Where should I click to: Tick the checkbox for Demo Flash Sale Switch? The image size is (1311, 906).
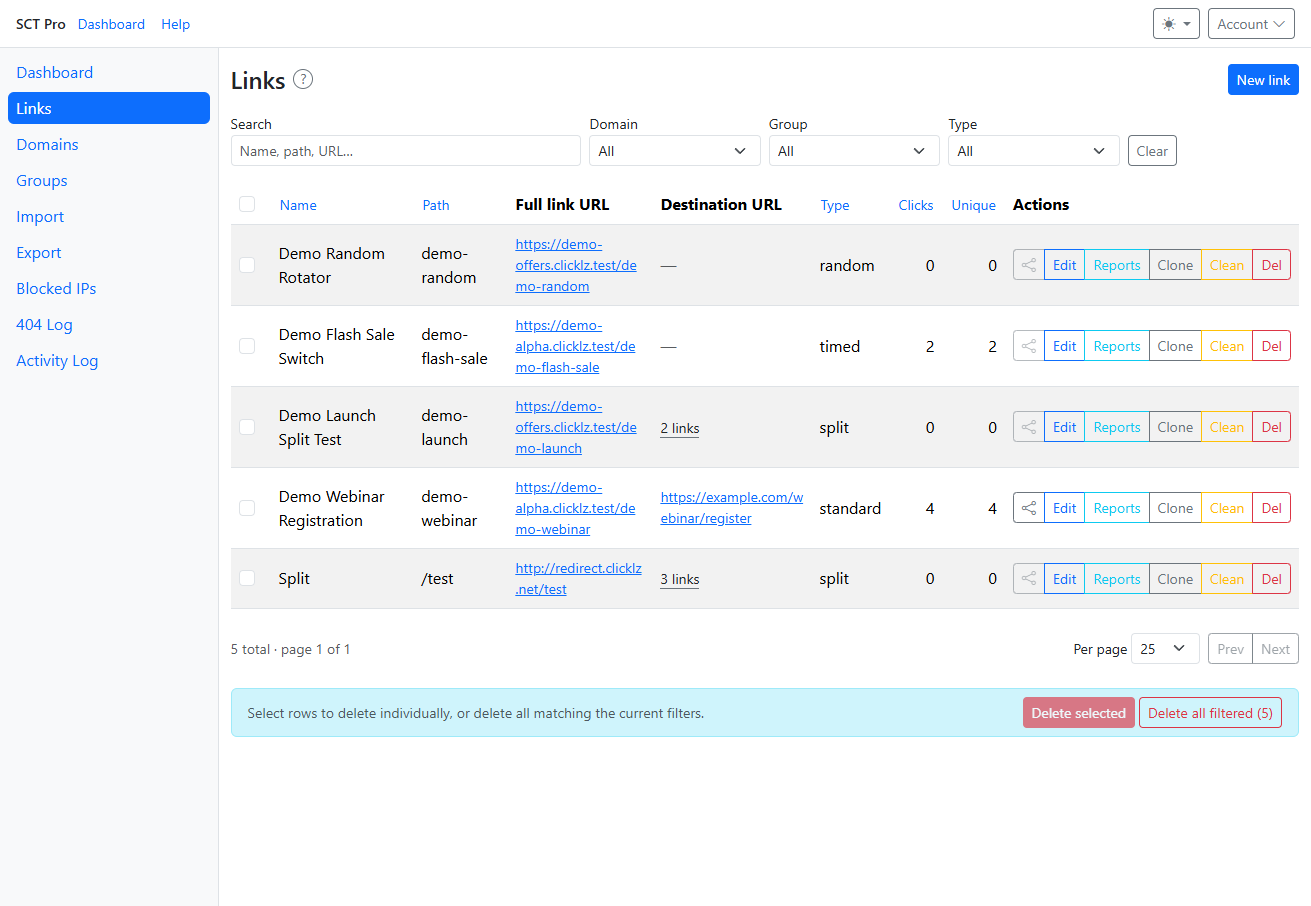click(247, 346)
